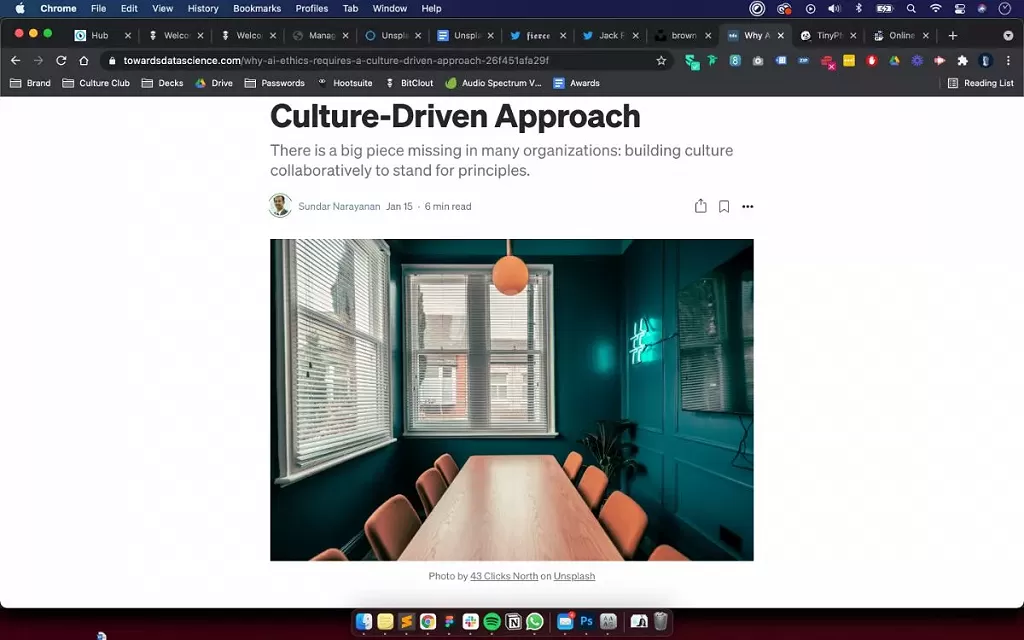This screenshot has height=640, width=1024.
Task: Bookmark the article with the save icon
Action: pos(724,206)
